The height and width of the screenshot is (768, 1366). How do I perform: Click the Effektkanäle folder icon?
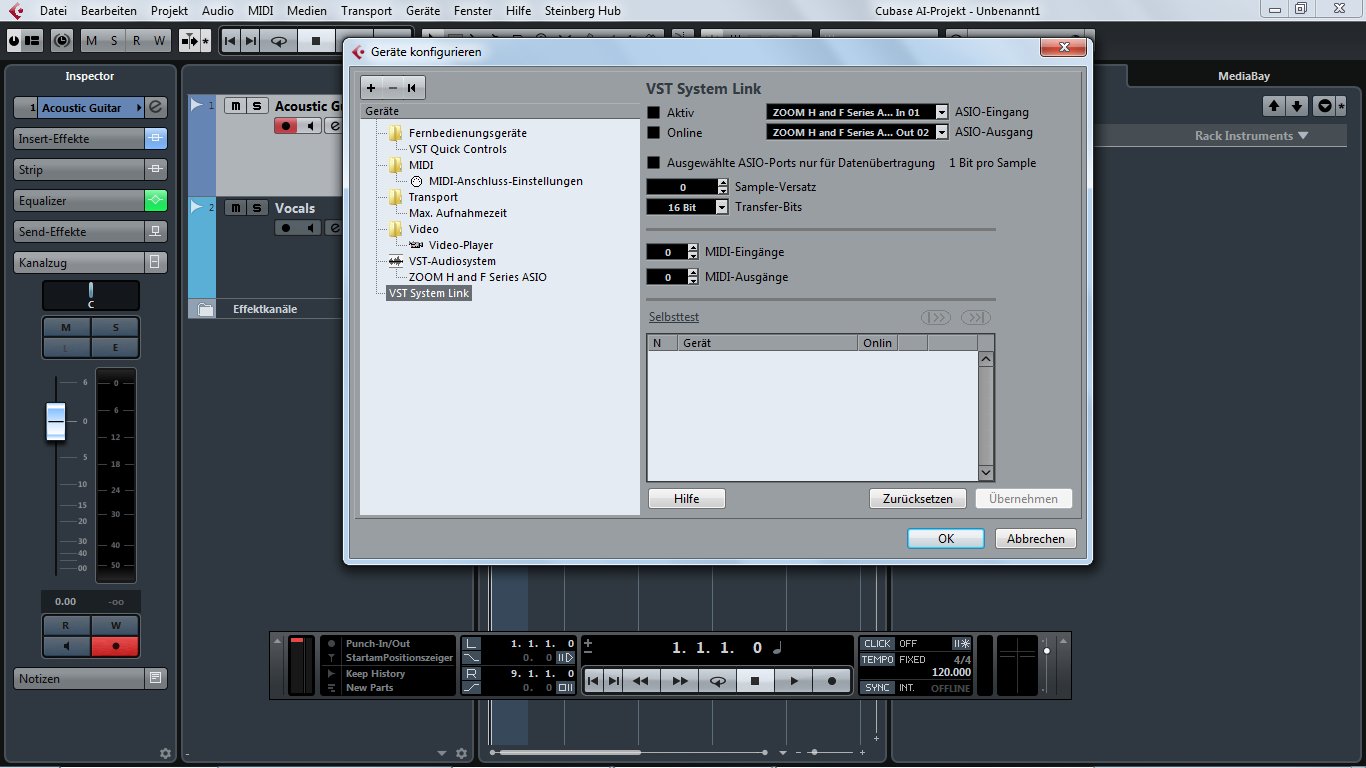pyautogui.click(x=205, y=310)
